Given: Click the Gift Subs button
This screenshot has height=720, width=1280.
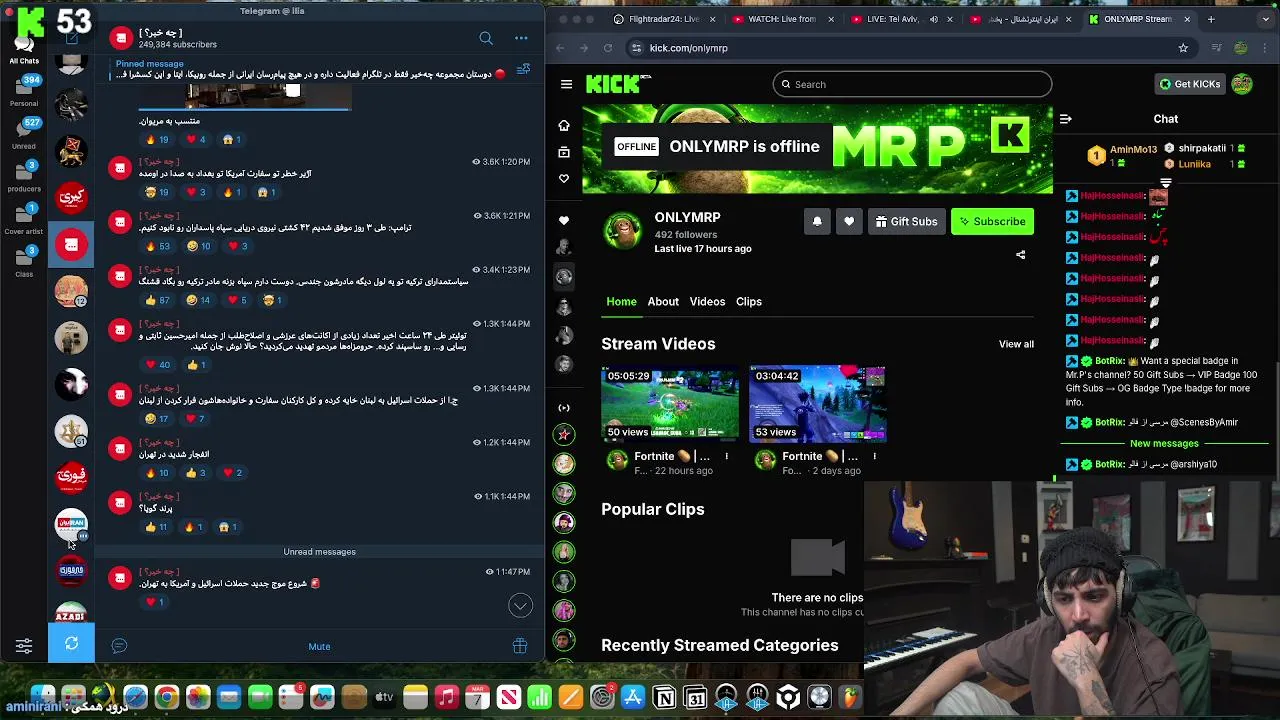Looking at the screenshot, I should (906, 222).
